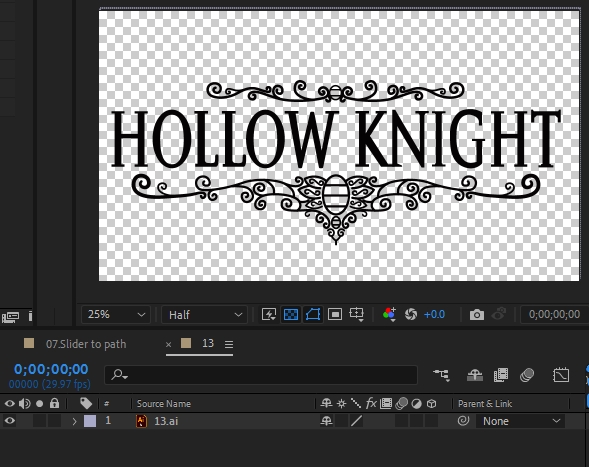The image size is (589, 467).
Task: Toggle continuous rasterize box for 13.ai
Action: pyautogui.click(x=341, y=421)
